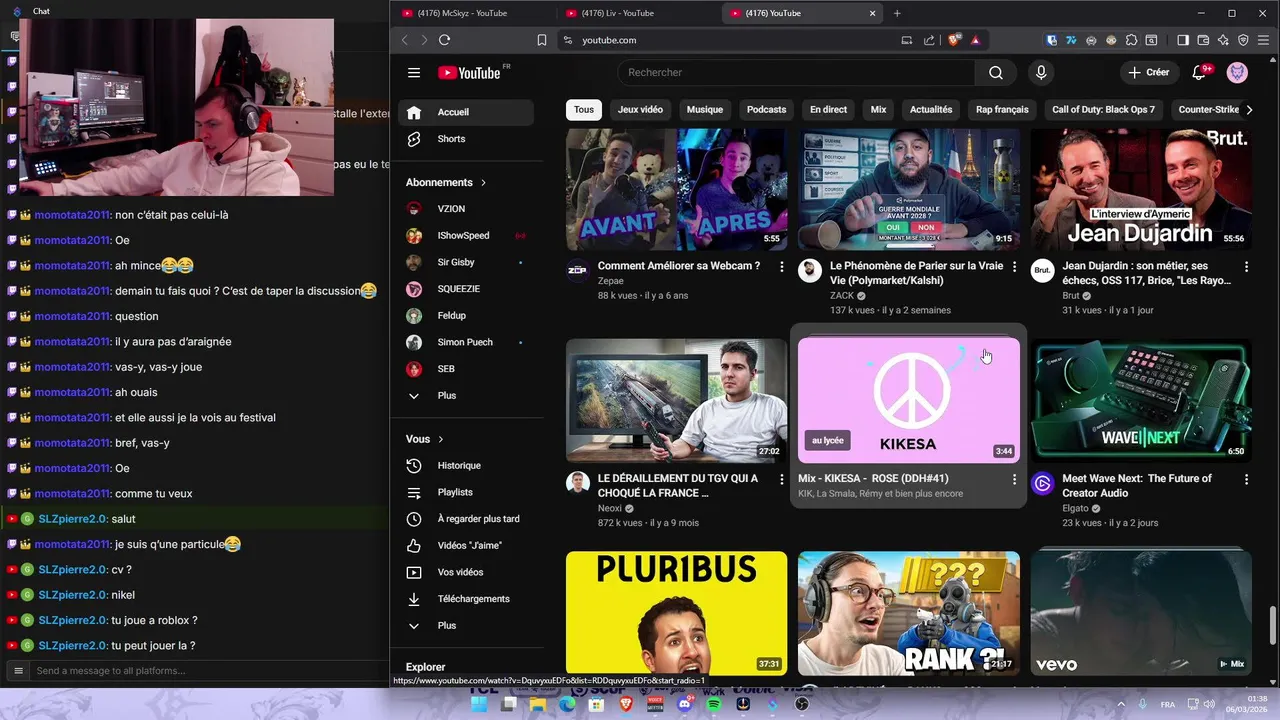
Task: Open the extensions puzzle icon
Action: (x=1131, y=40)
